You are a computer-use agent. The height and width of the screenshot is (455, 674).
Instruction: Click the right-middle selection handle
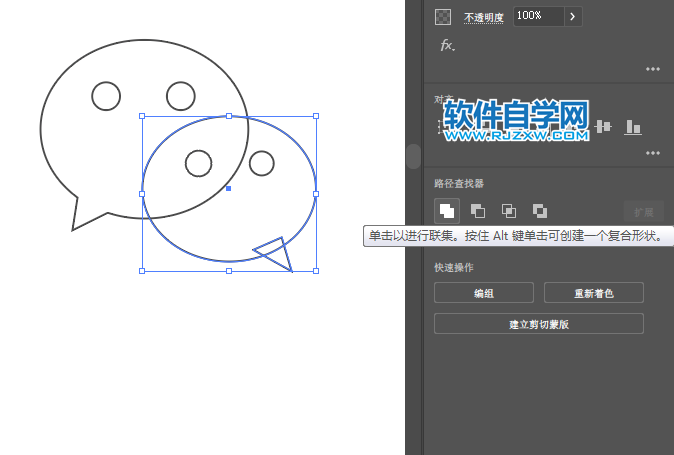[x=316, y=194]
